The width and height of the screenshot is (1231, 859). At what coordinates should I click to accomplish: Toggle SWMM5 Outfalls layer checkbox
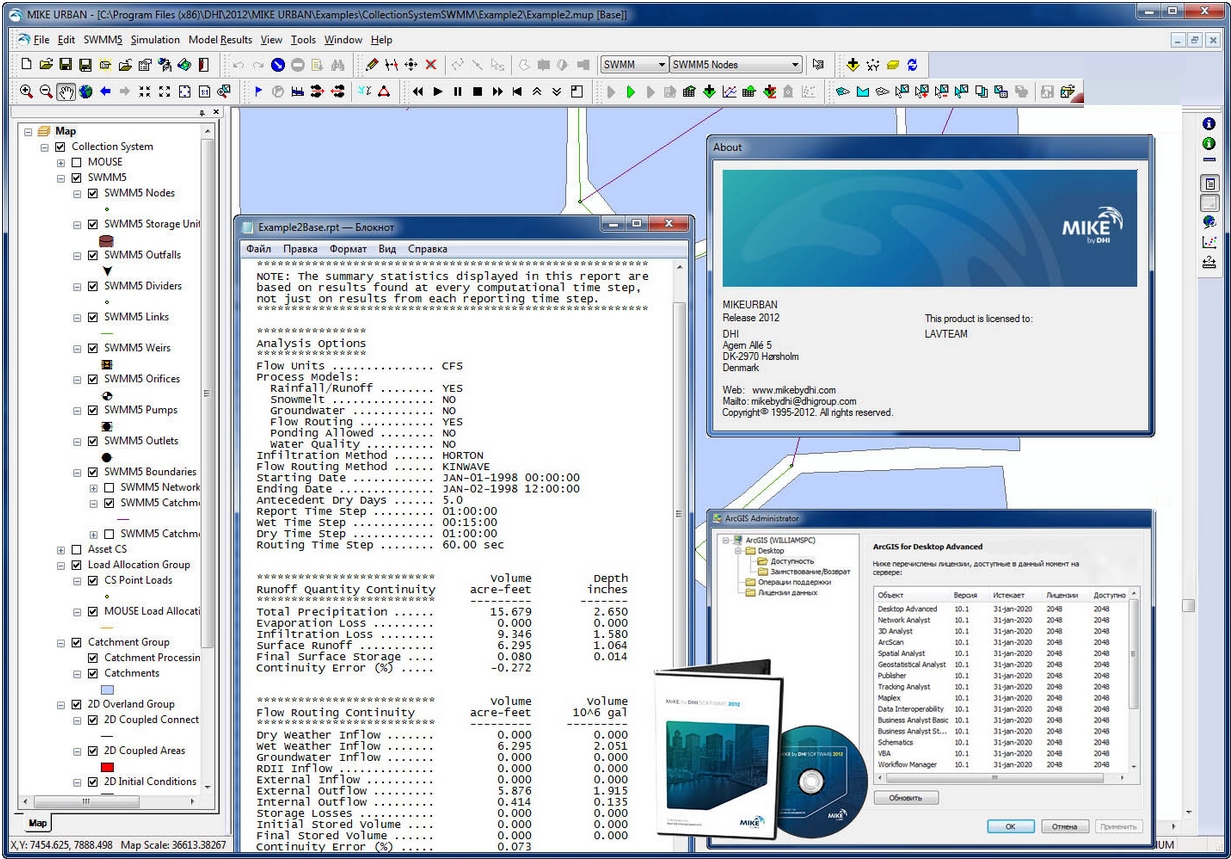(x=93, y=255)
